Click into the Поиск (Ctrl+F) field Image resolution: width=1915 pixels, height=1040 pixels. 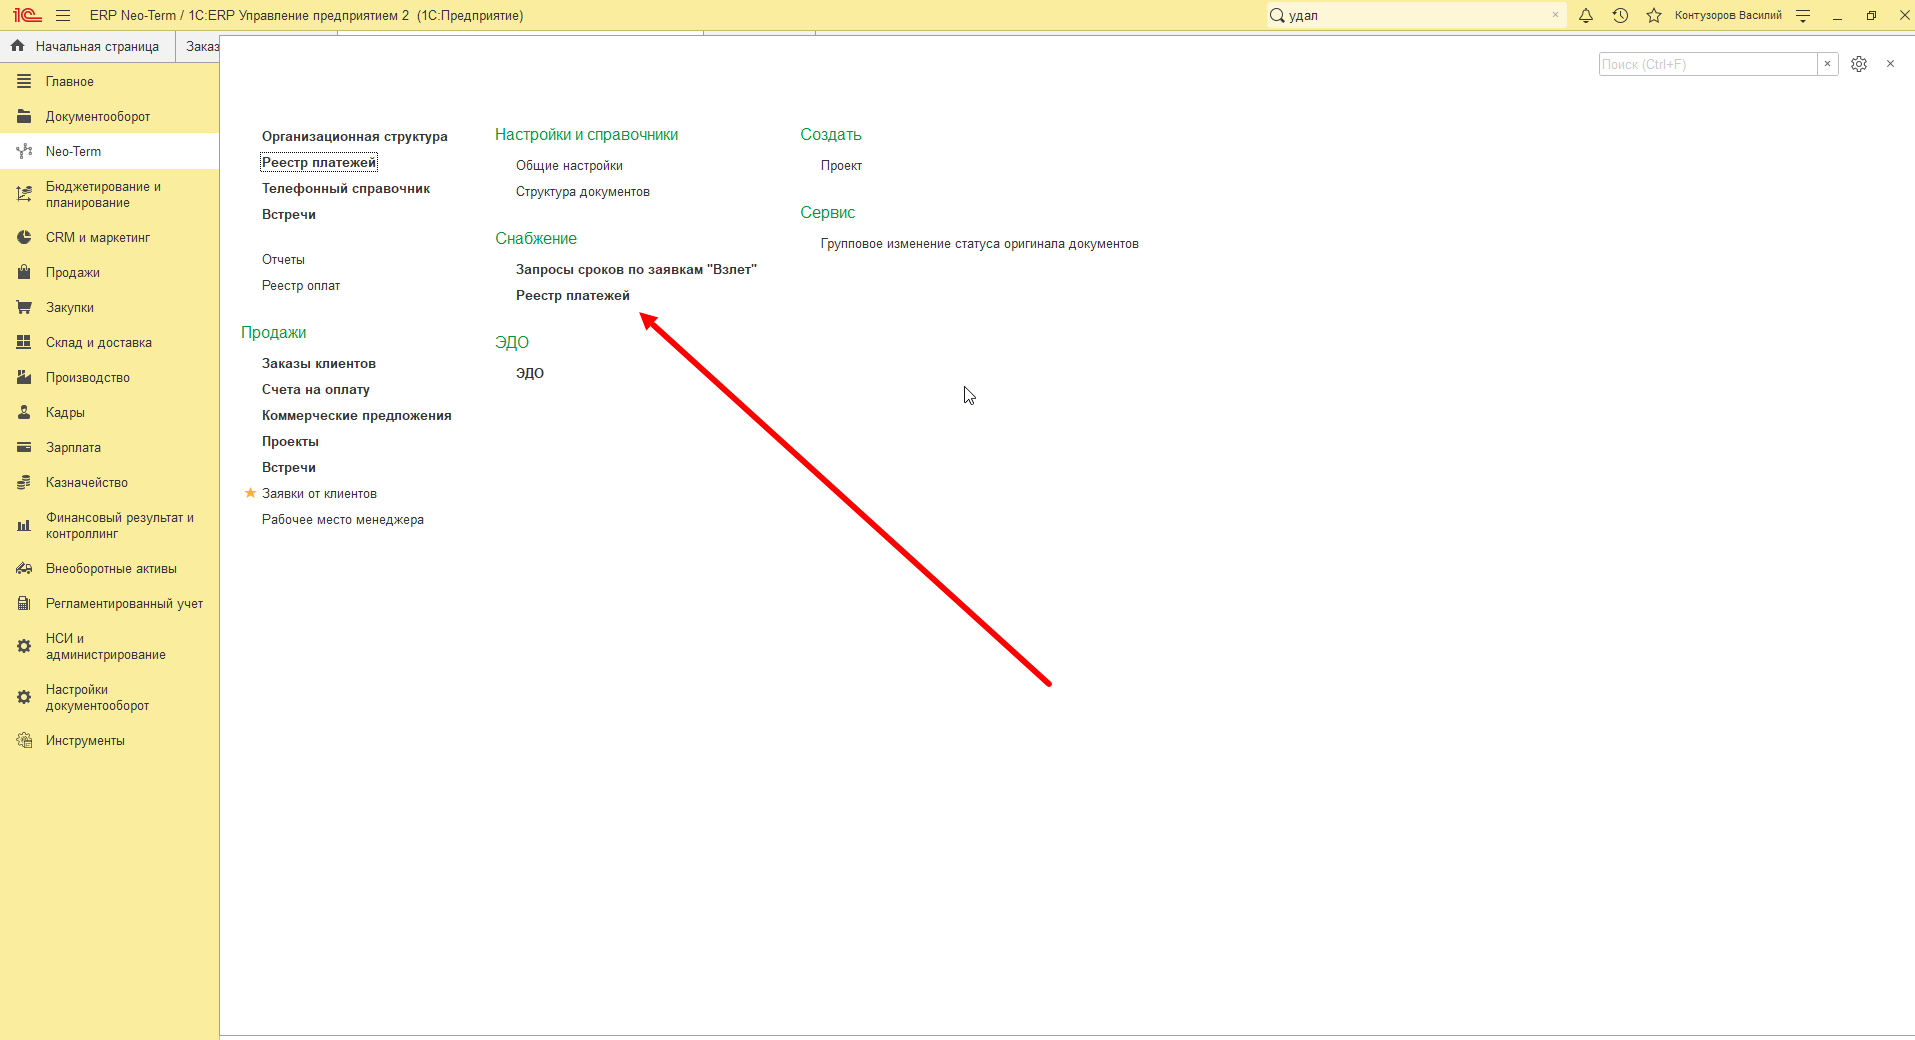tap(1708, 64)
